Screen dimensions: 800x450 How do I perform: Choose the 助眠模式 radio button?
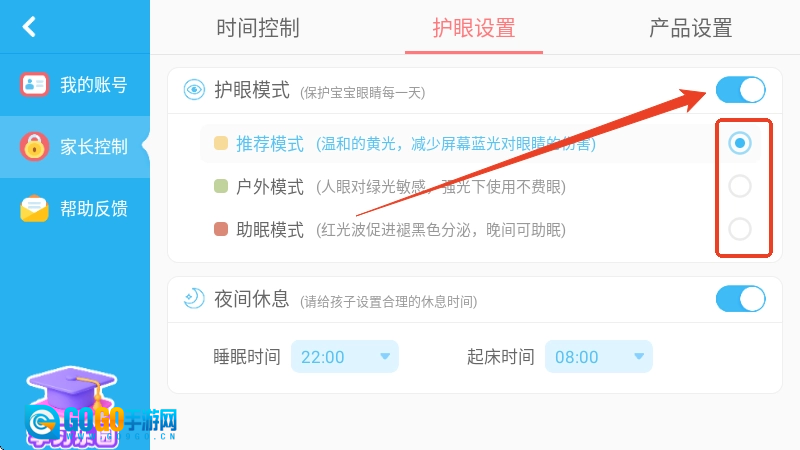(x=740, y=229)
